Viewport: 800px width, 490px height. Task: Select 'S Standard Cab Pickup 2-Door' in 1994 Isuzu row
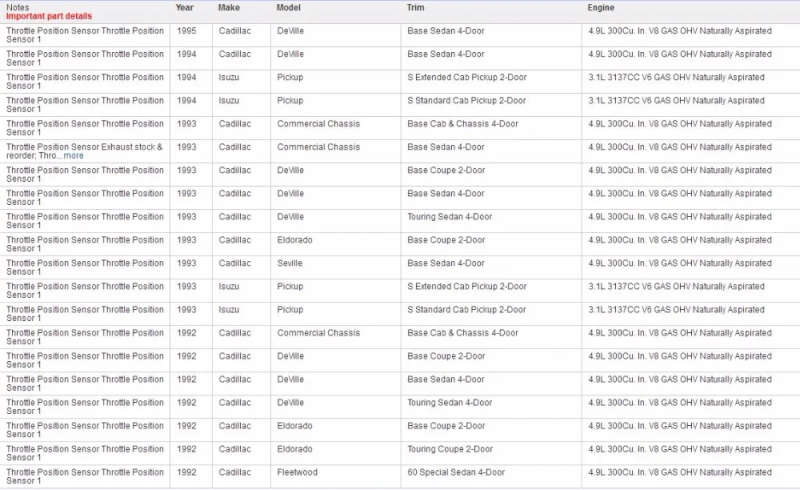(x=466, y=101)
